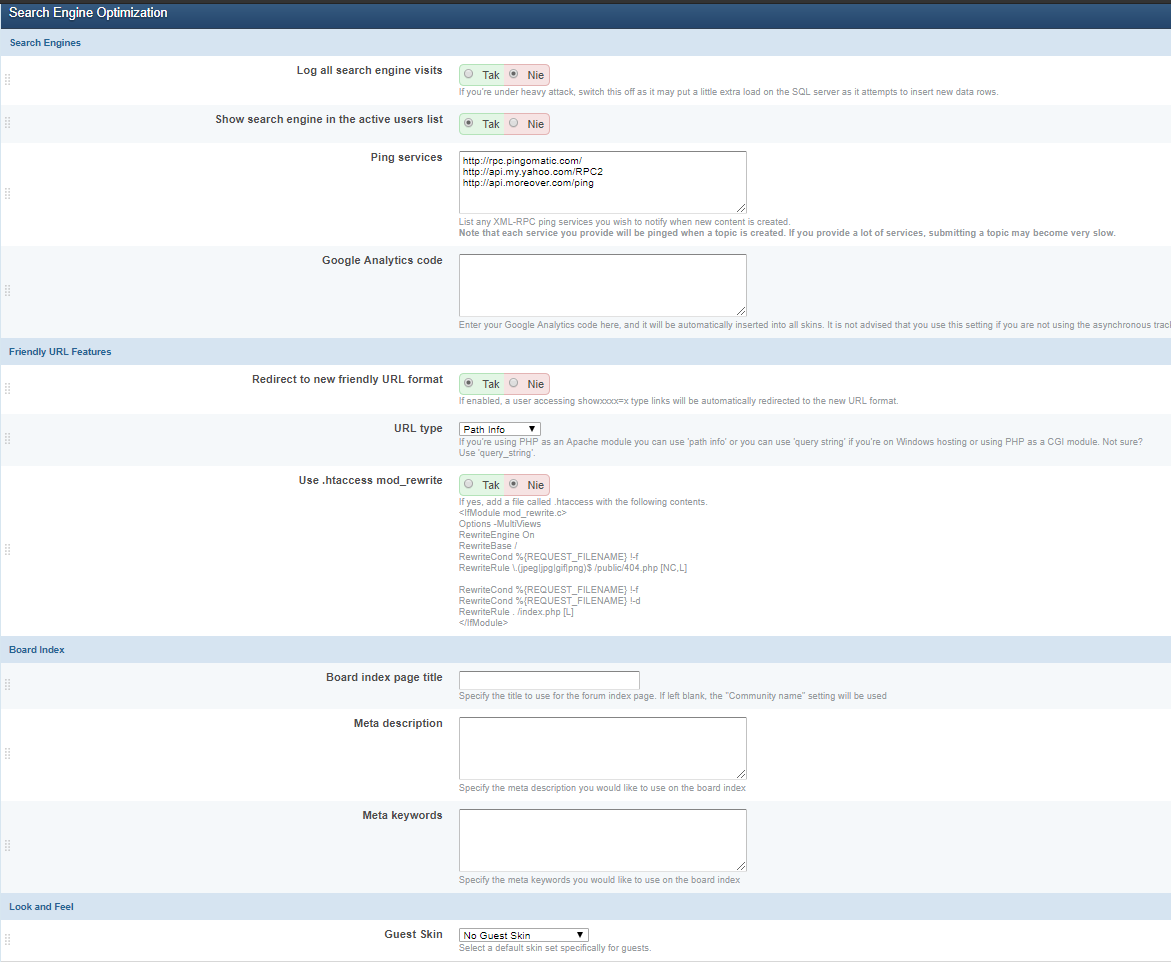Viewport: 1171px width, 962px height.
Task: Select Tak for Log all search engine visits
Action: pos(469,74)
